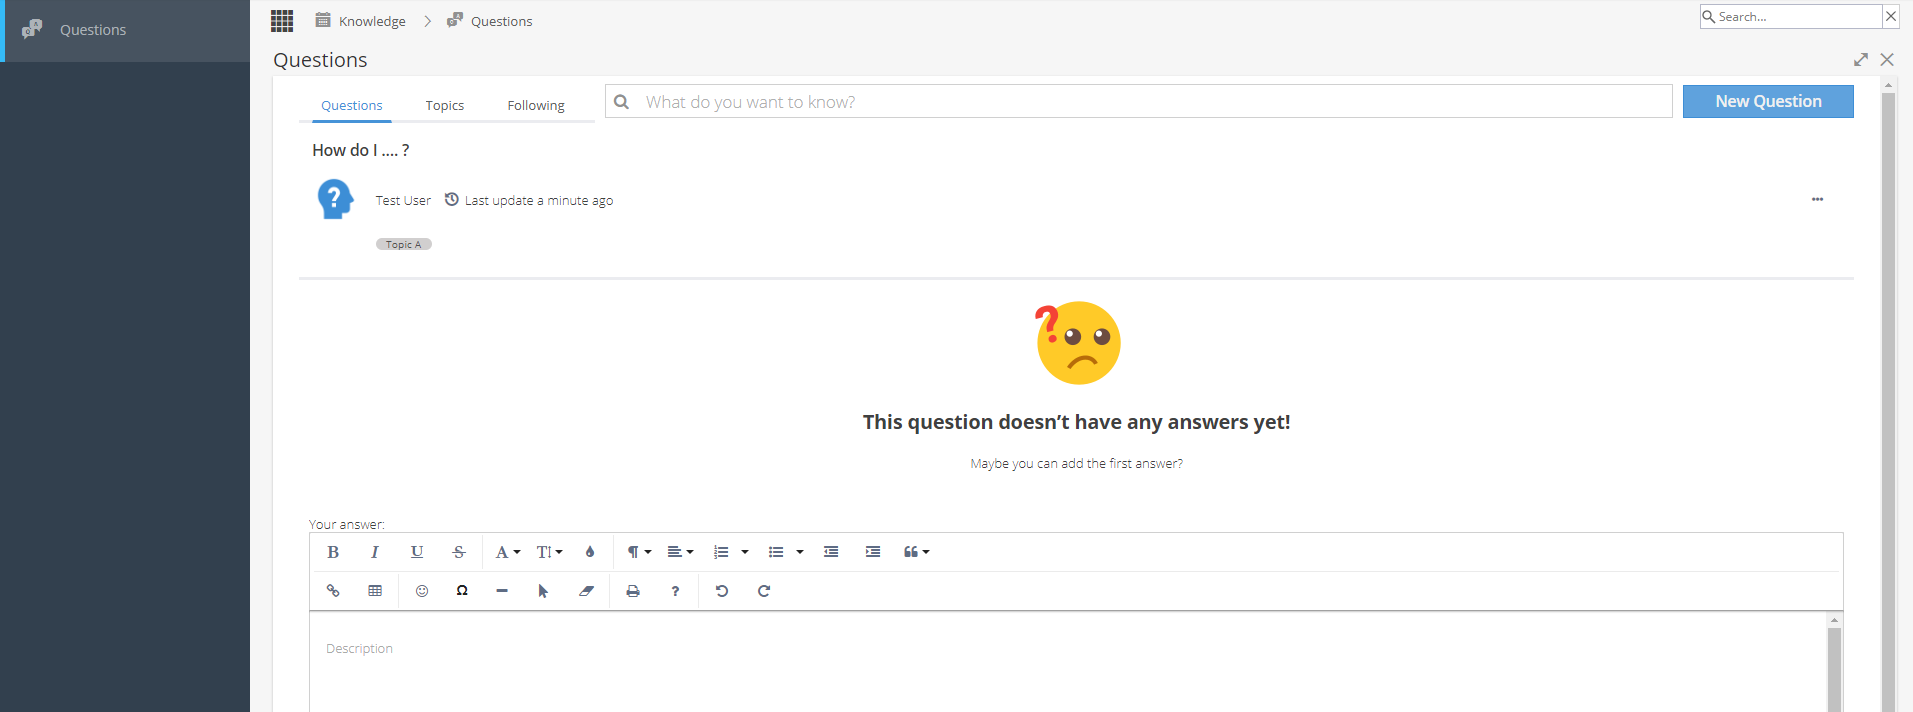Insert a horizontal line
Viewport: 1913px width, 712px height.
click(502, 591)
